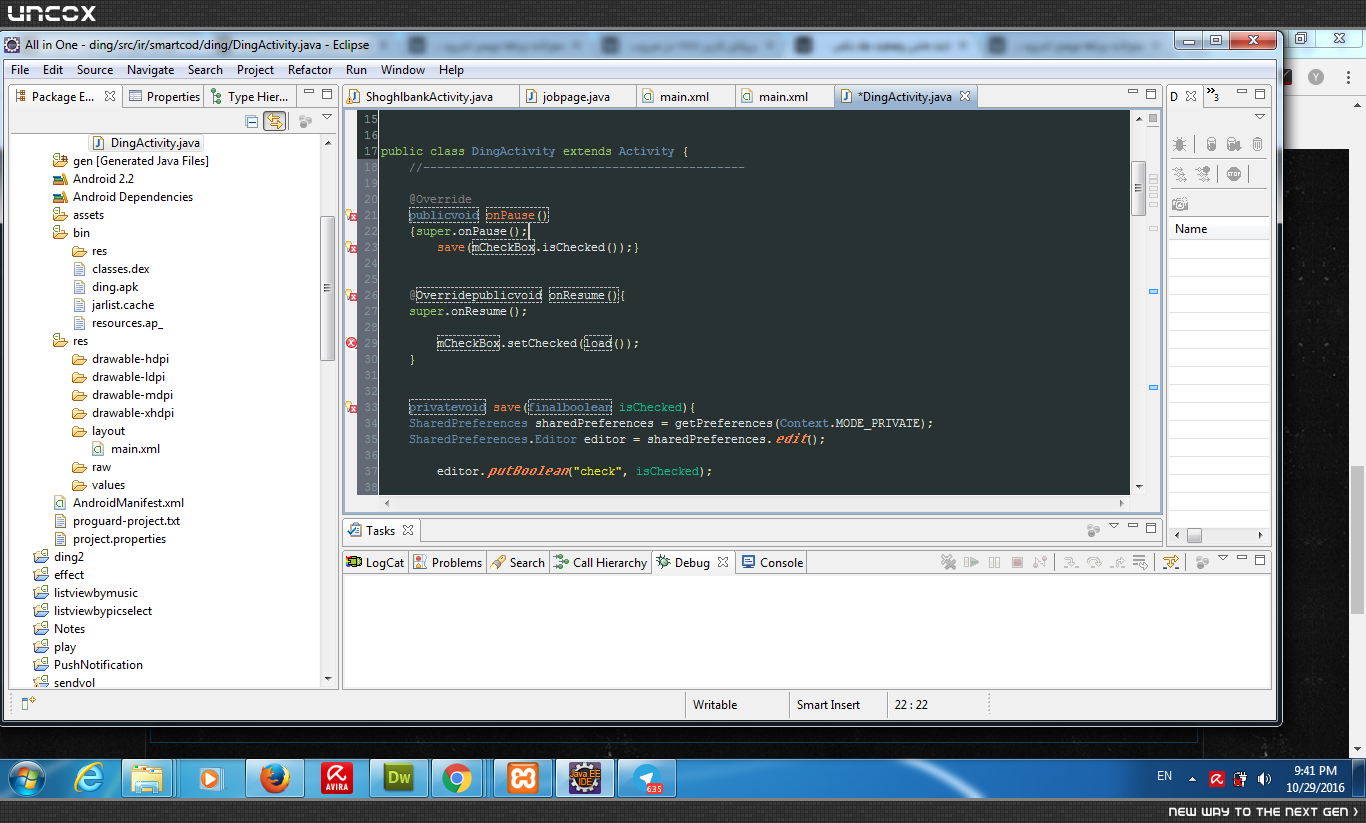The width and height of the screenshot is (1366, 823).
Task: Click the Step Into icon in Debug view
Action: [1070, 563]
